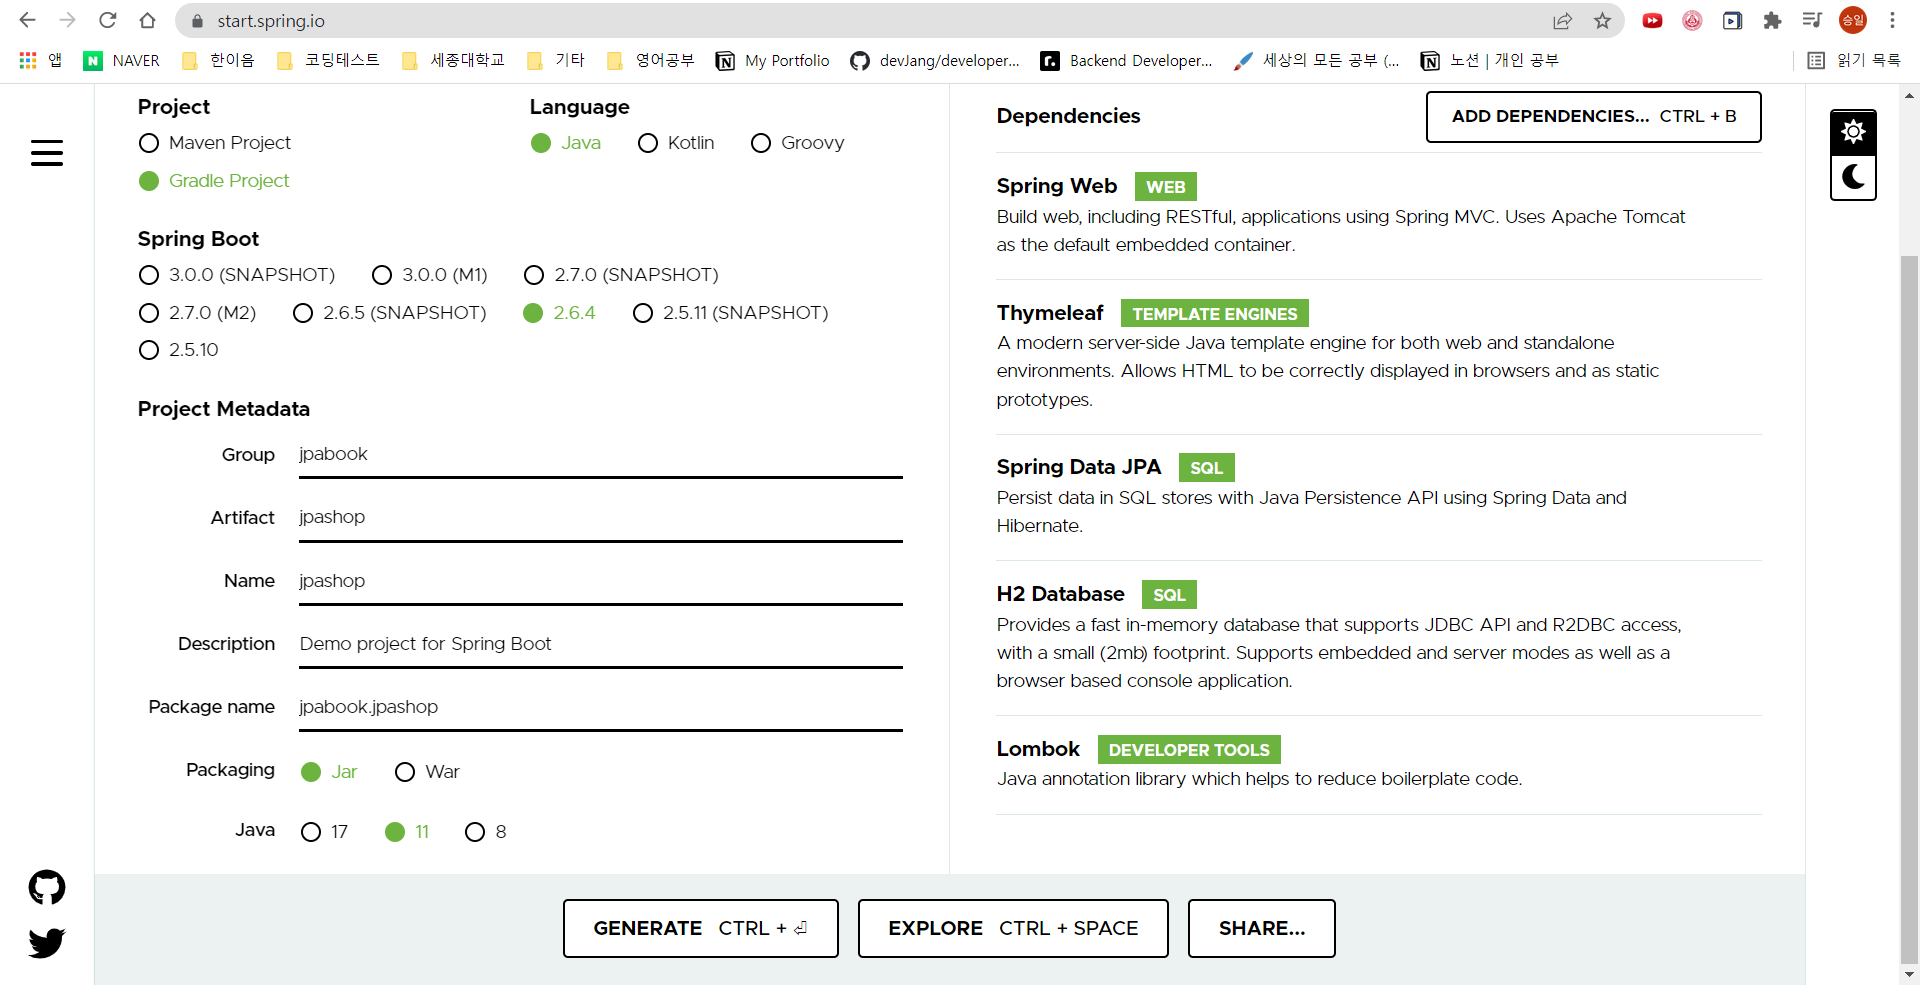Select Java language option
Screen dimensions: 1920x985
pos(566,143)
